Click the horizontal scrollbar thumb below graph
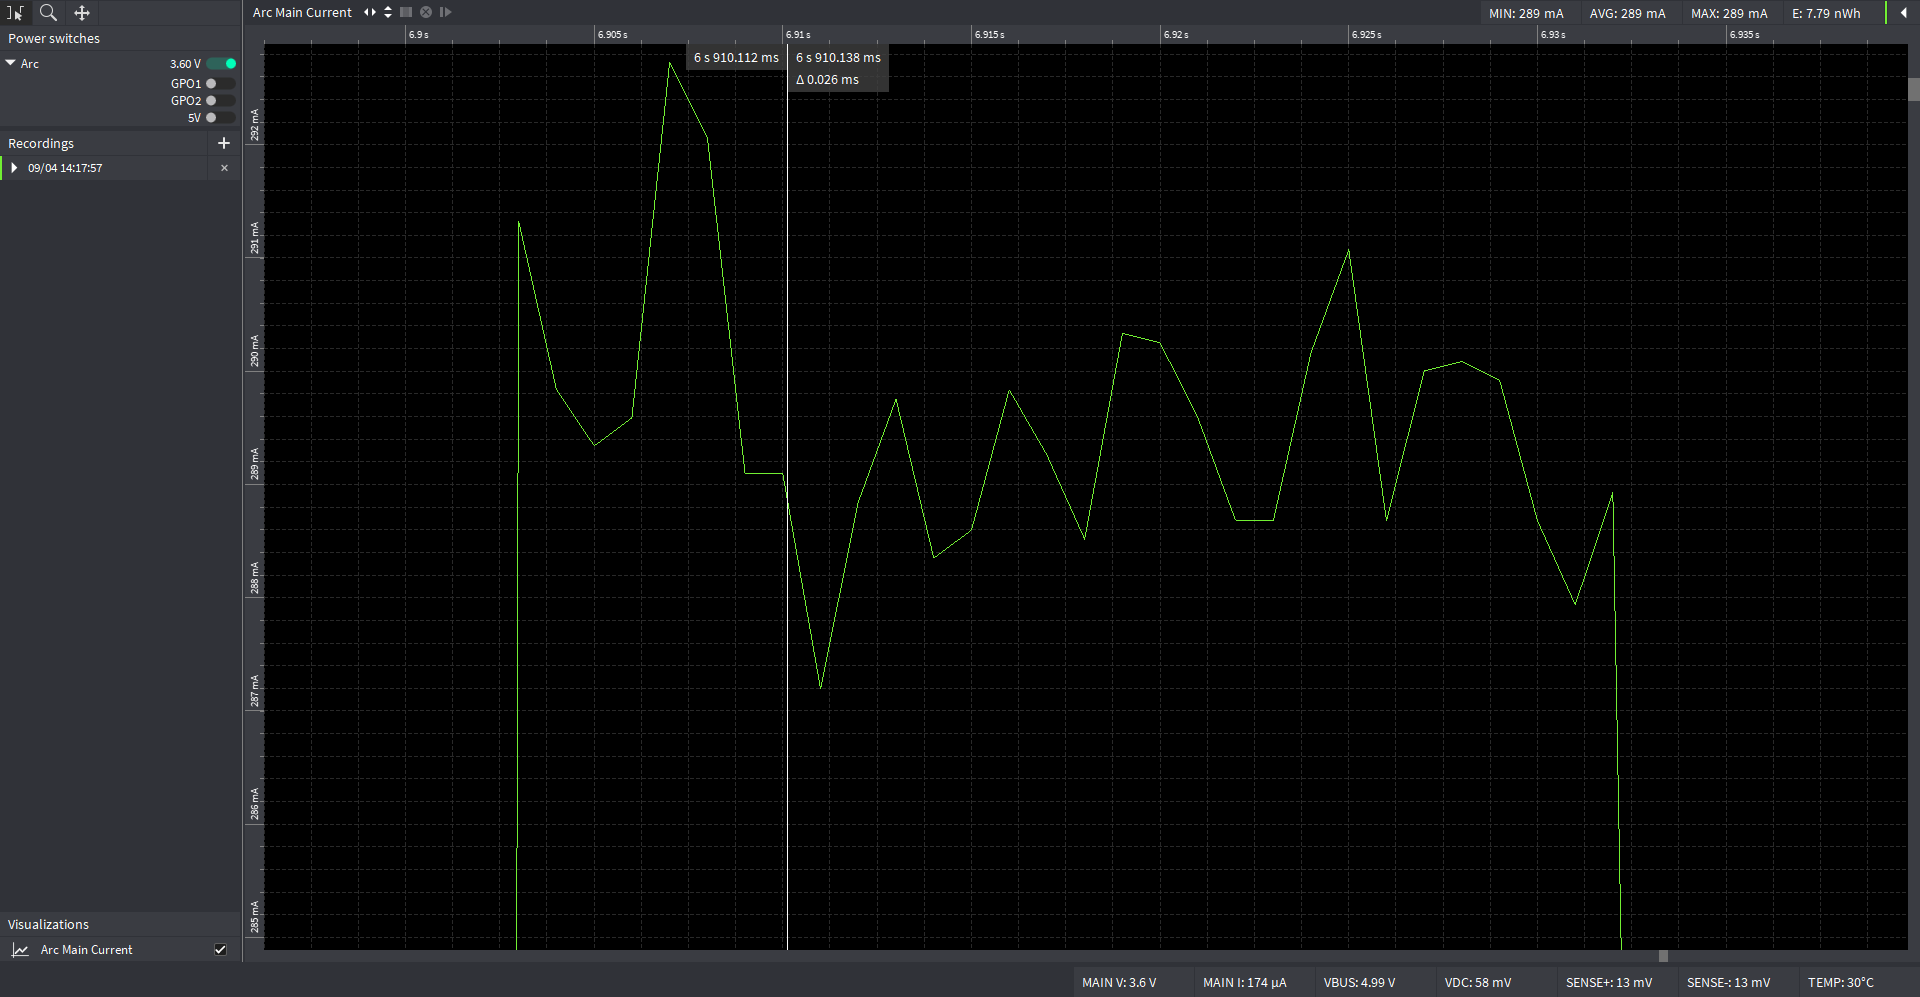 pos(1663,956)
